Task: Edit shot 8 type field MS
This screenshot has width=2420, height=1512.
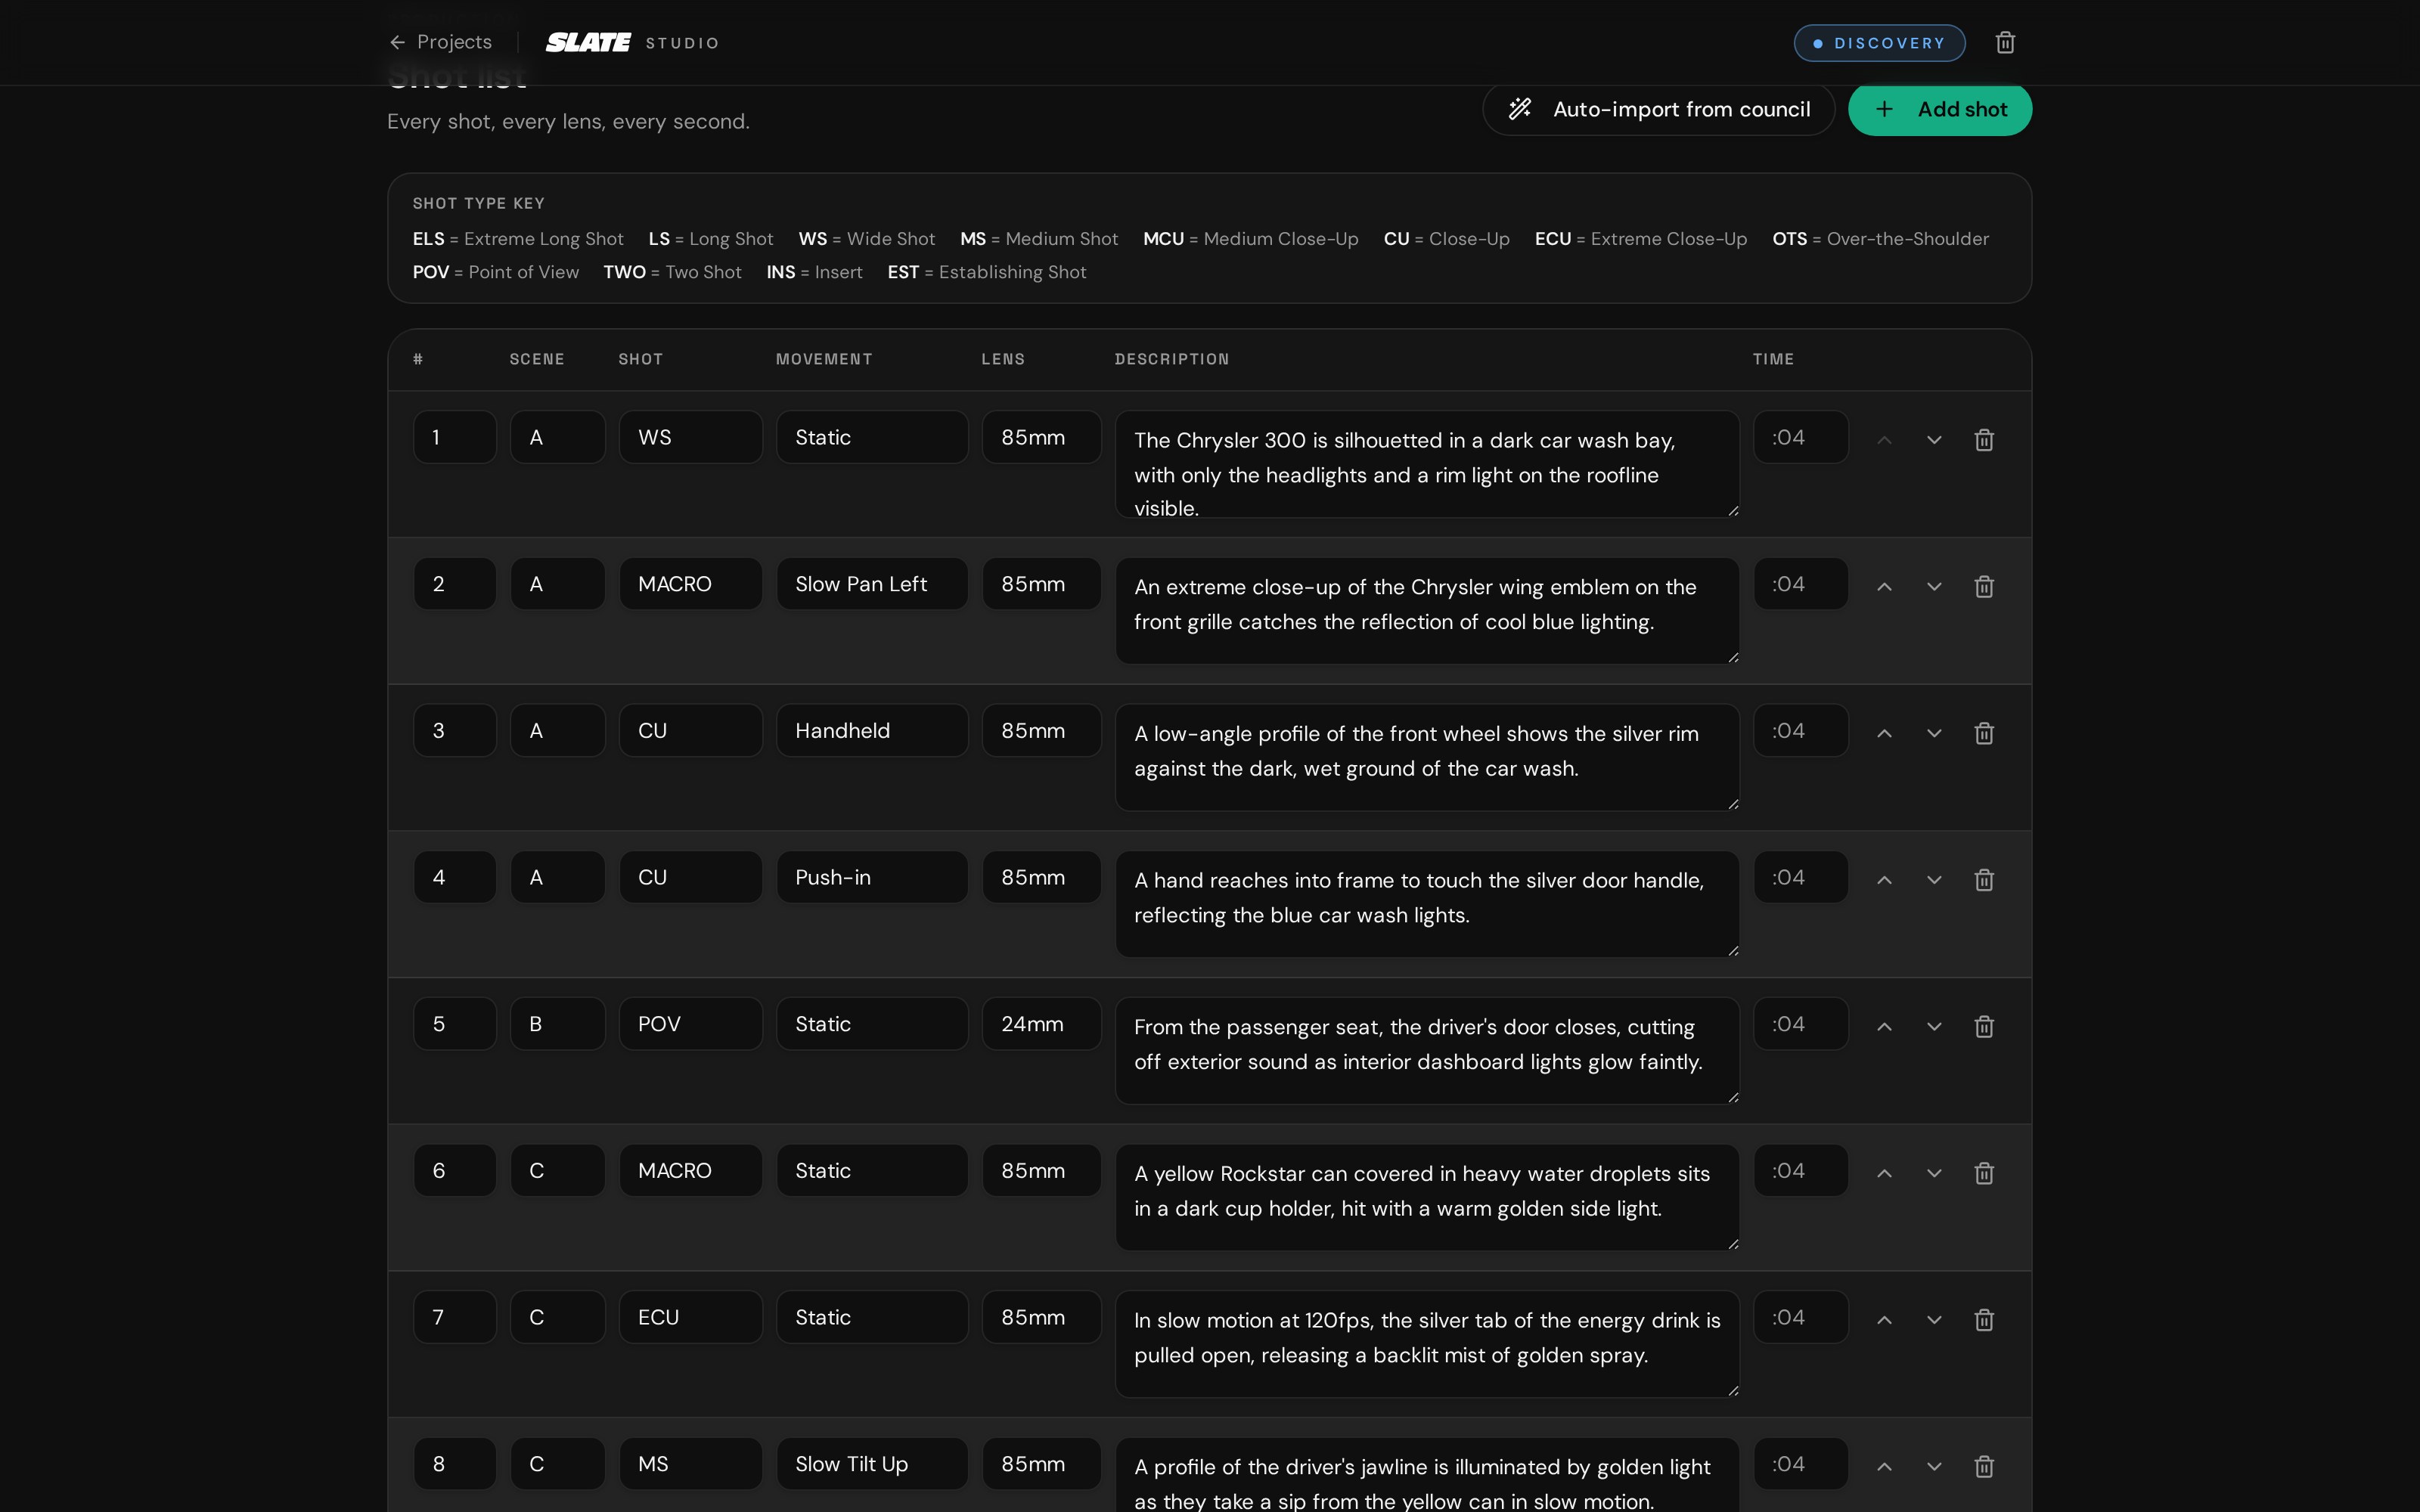Action: point(691,1464)
